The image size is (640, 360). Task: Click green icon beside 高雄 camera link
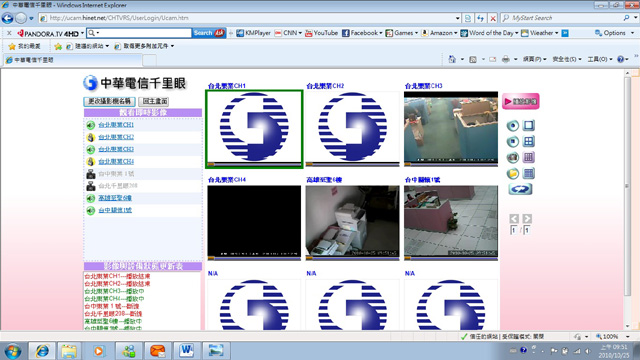[91, 198]
